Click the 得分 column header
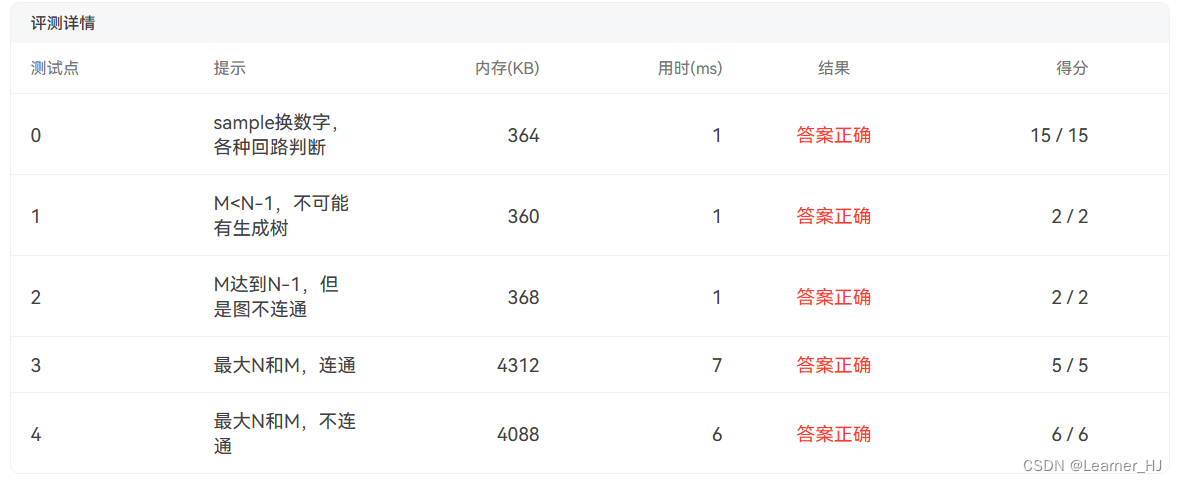 click(x=1072, y=68)
